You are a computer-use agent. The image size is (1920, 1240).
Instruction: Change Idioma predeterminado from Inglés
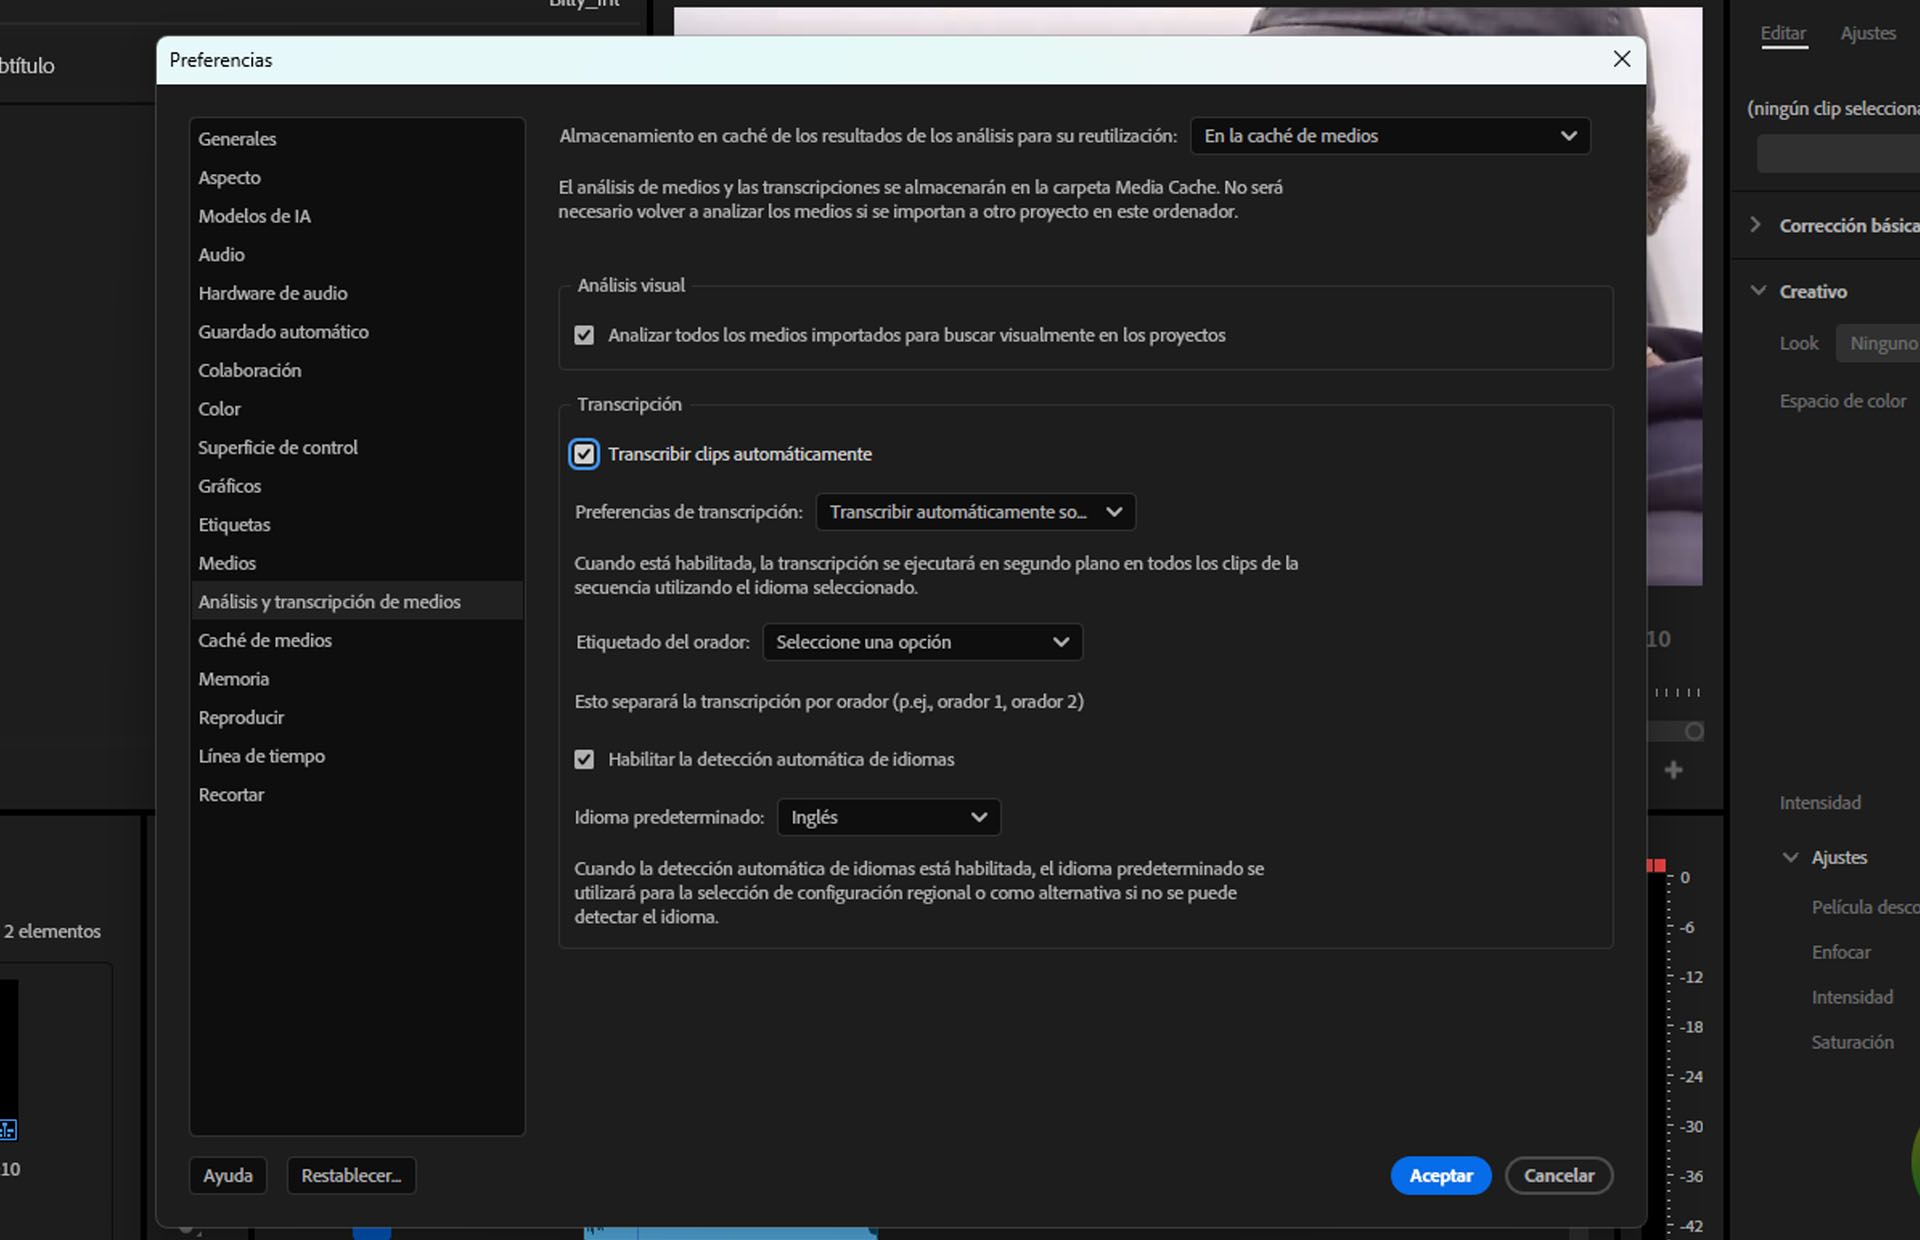888,818
